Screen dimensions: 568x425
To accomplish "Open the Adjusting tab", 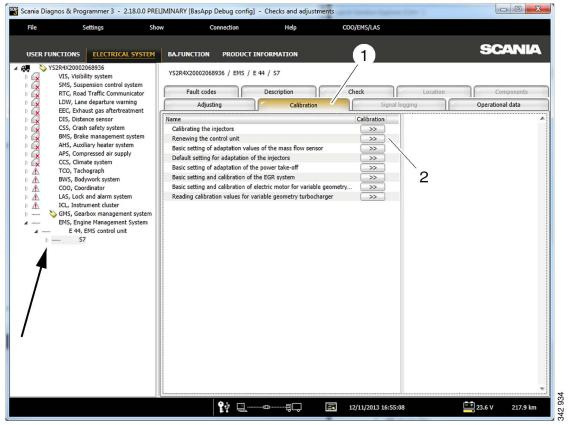I will point(209,105).
